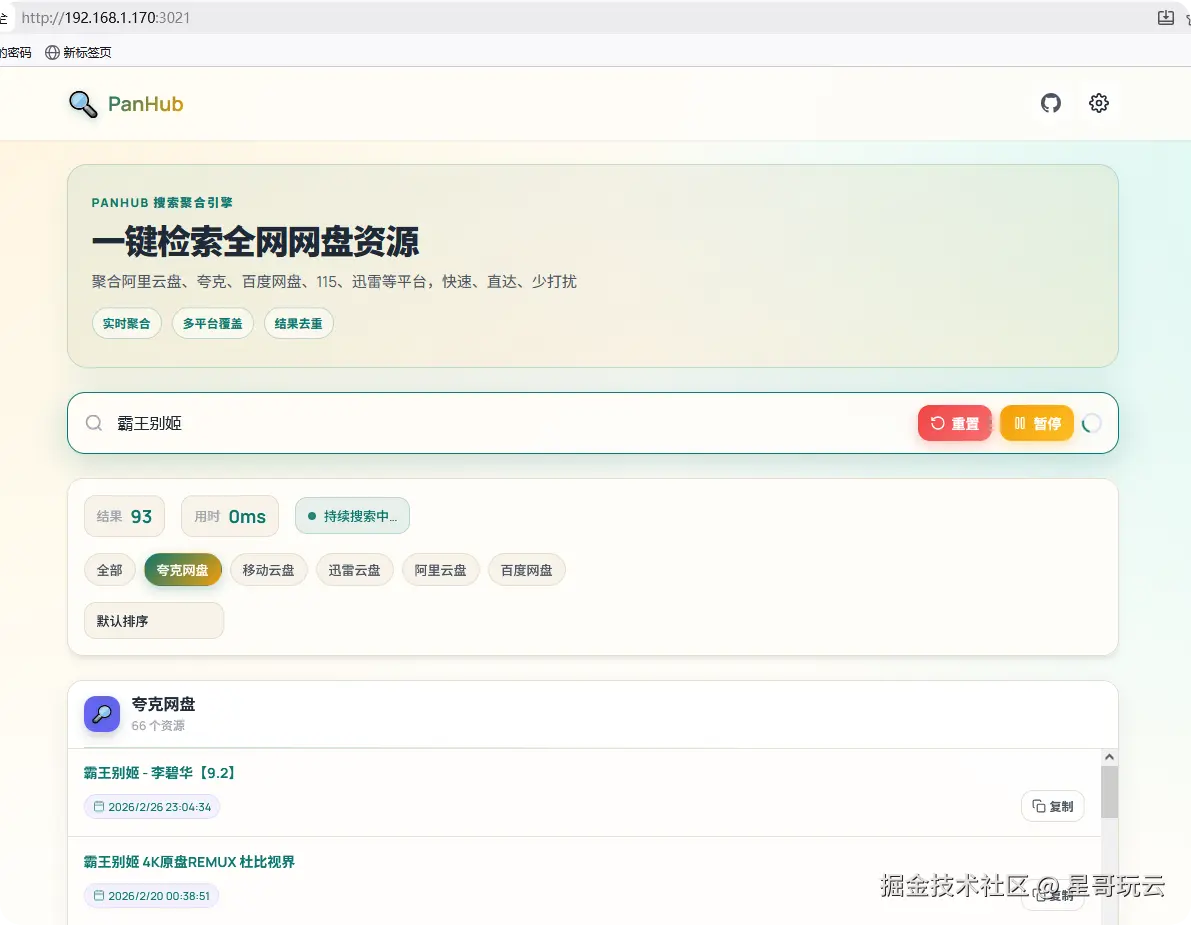
Task: Click the date badge 2026/2/20 00:38:51
Action: pyautogui.click(x=151, y=895)
